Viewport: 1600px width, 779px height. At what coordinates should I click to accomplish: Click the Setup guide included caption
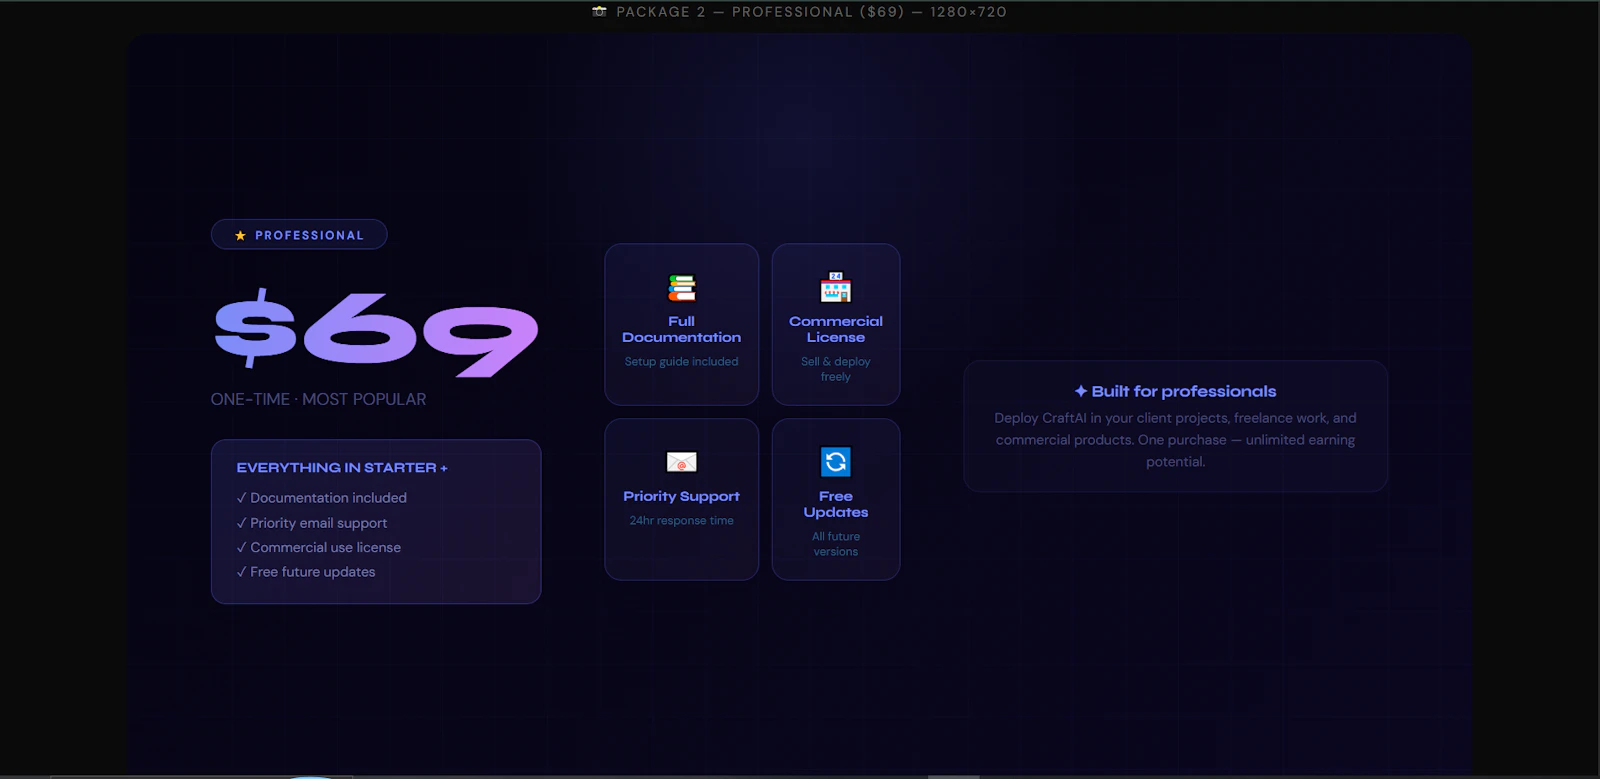click(x=682, y=362)
